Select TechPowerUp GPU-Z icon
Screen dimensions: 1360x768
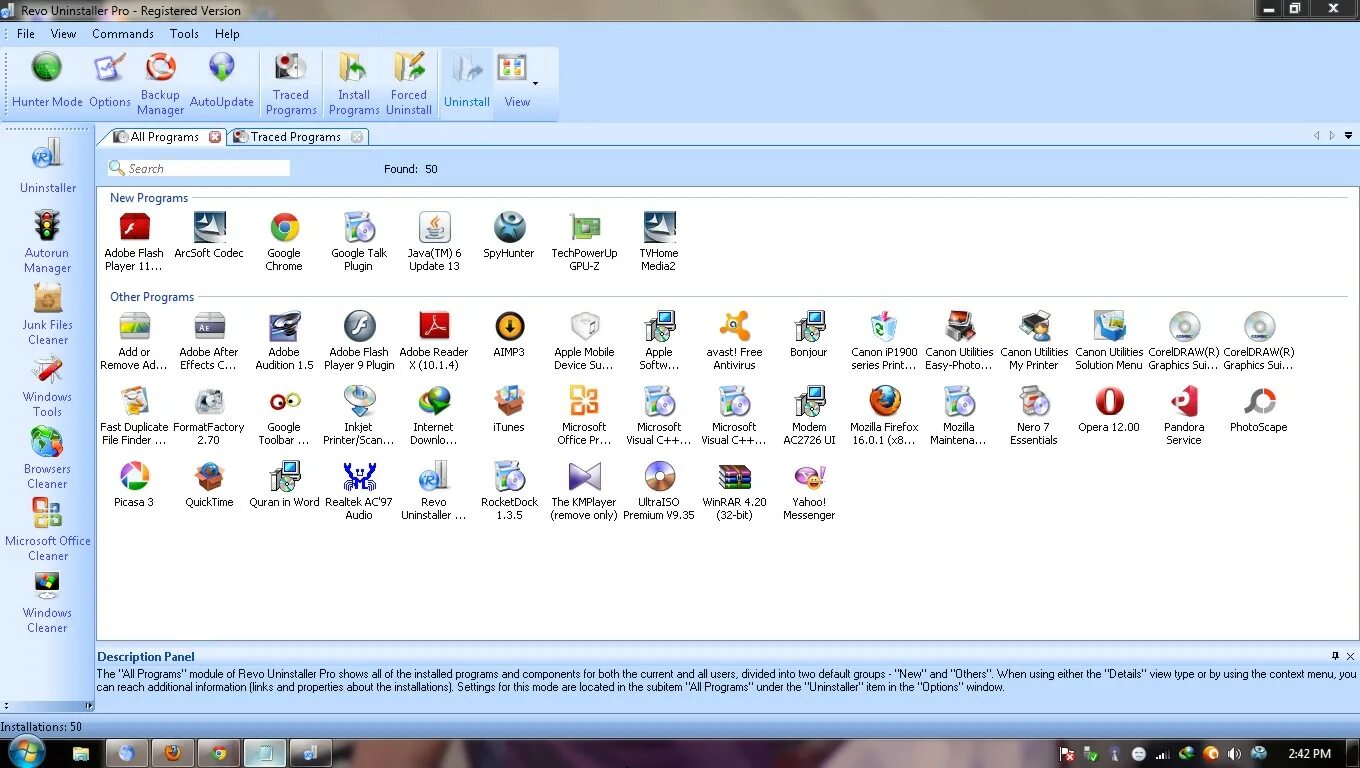coord(584,241)
